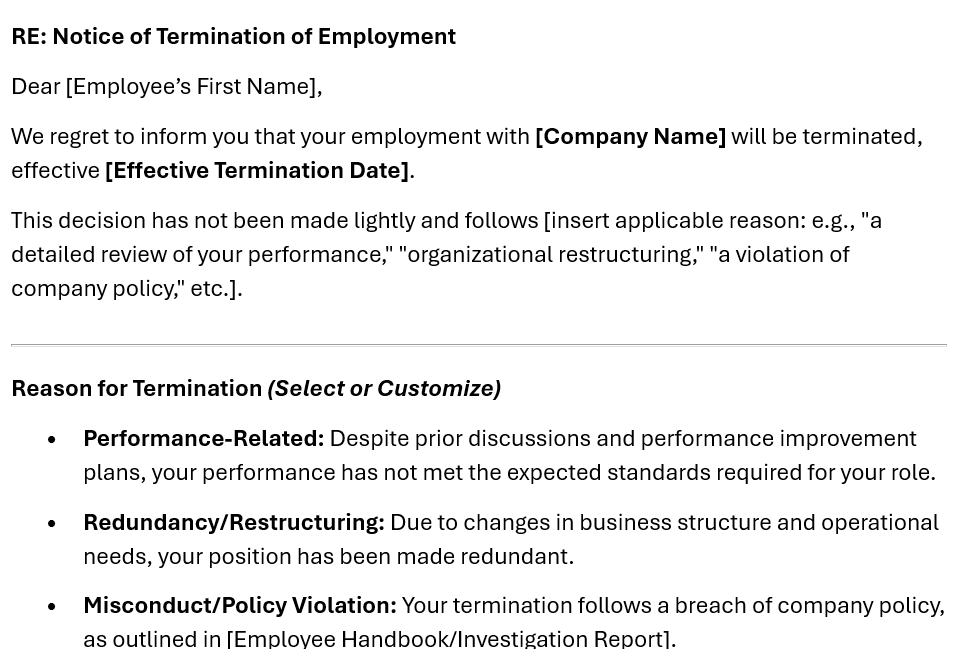Click the "insert applicable reason" placeholder text

click(676, 221)
